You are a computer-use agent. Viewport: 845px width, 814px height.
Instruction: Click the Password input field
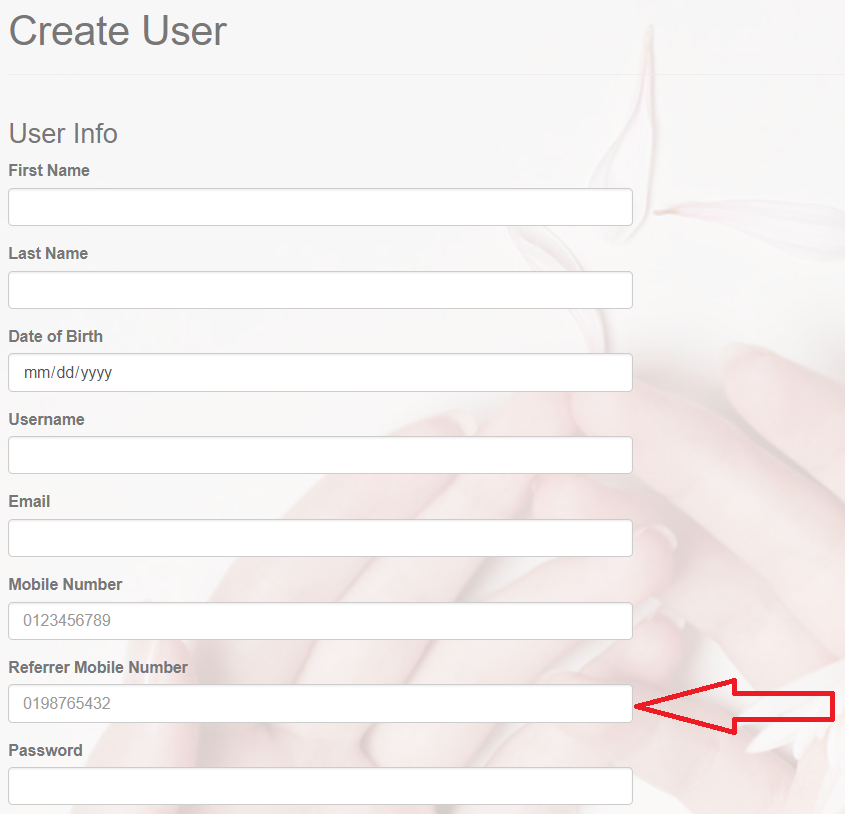[x=320, y=786]
